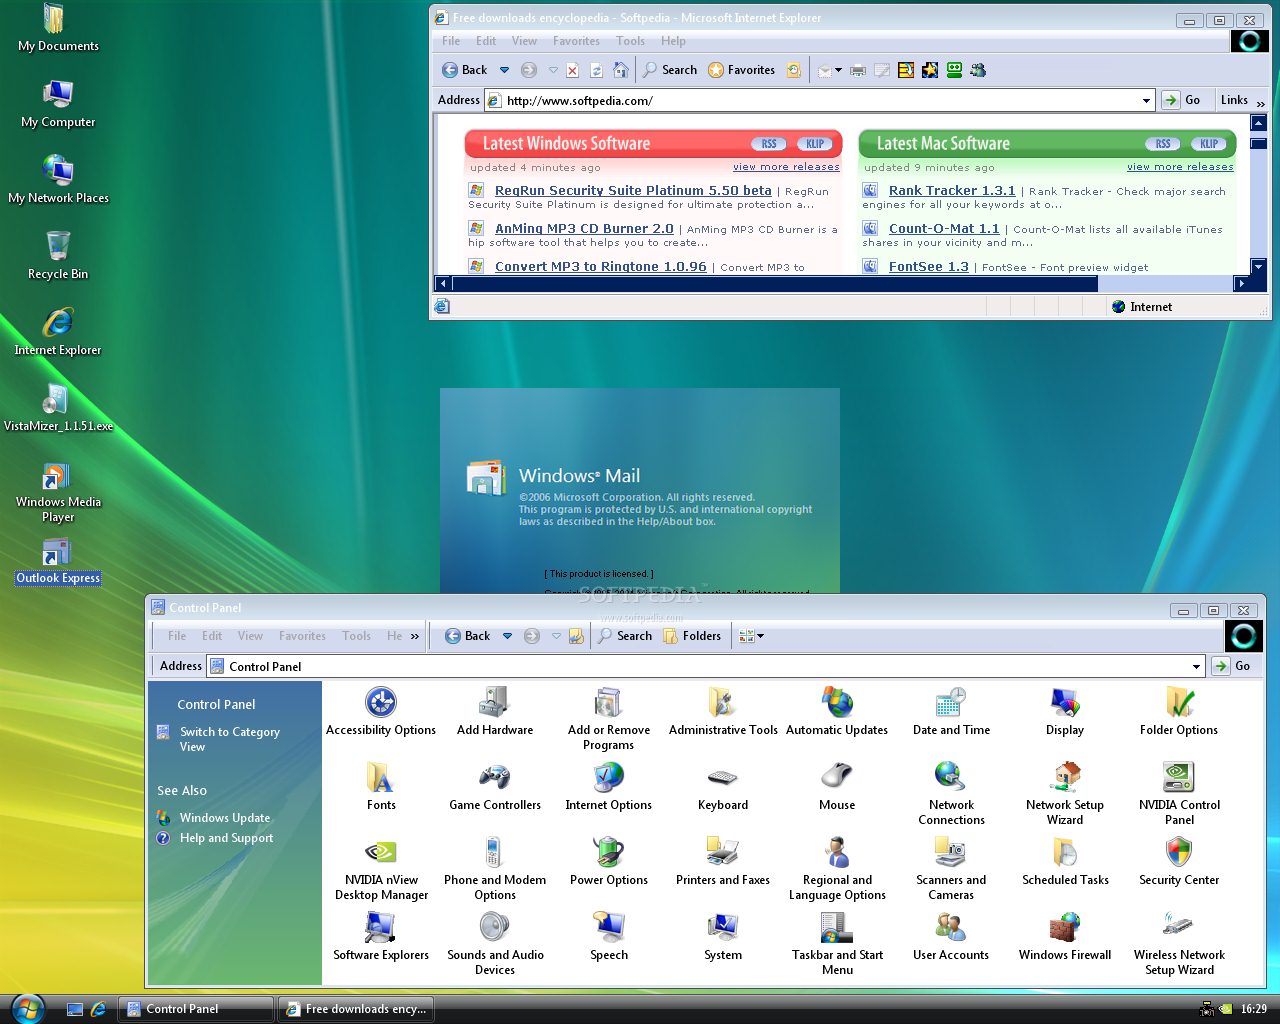Open Game Controllers
Viewport: 1280px width, 1024px height.
(x=495, y=787)
